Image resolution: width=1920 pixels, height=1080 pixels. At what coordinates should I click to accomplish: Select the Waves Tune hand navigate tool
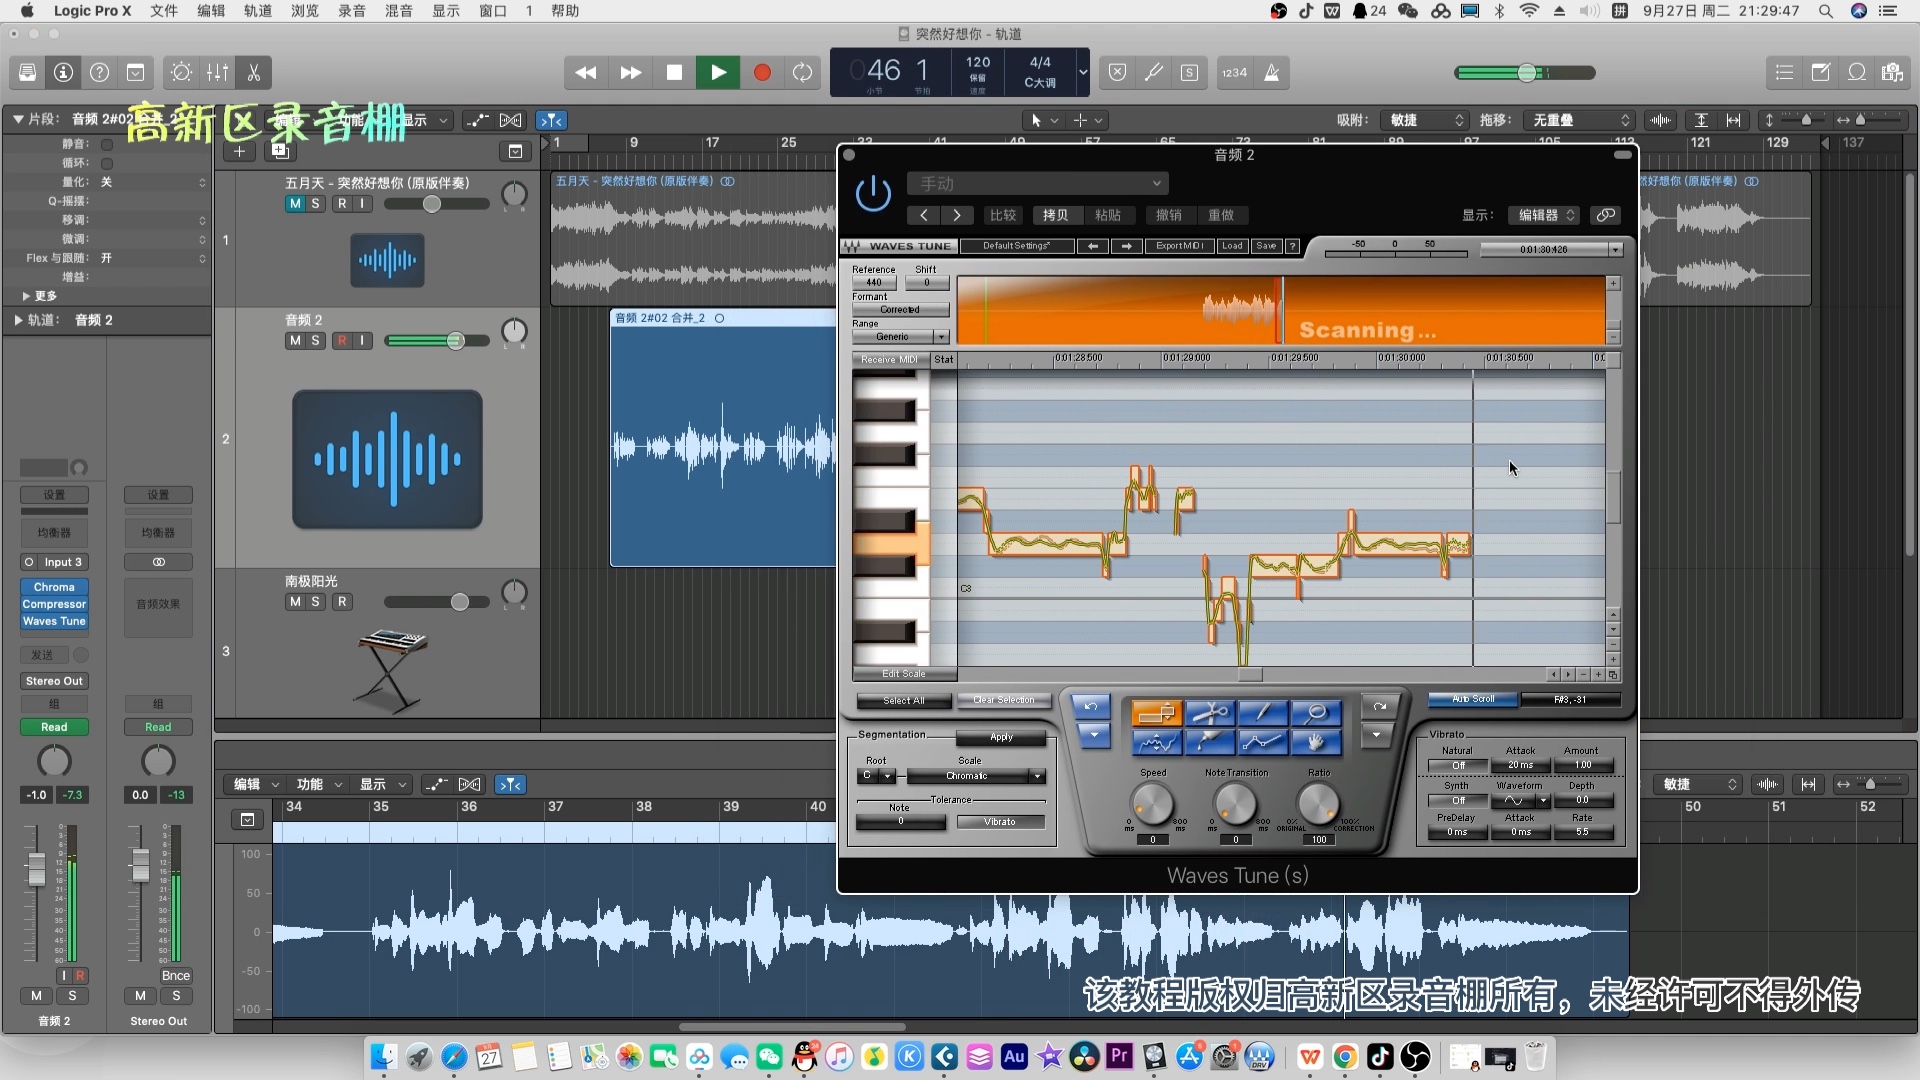(1316, 741)
